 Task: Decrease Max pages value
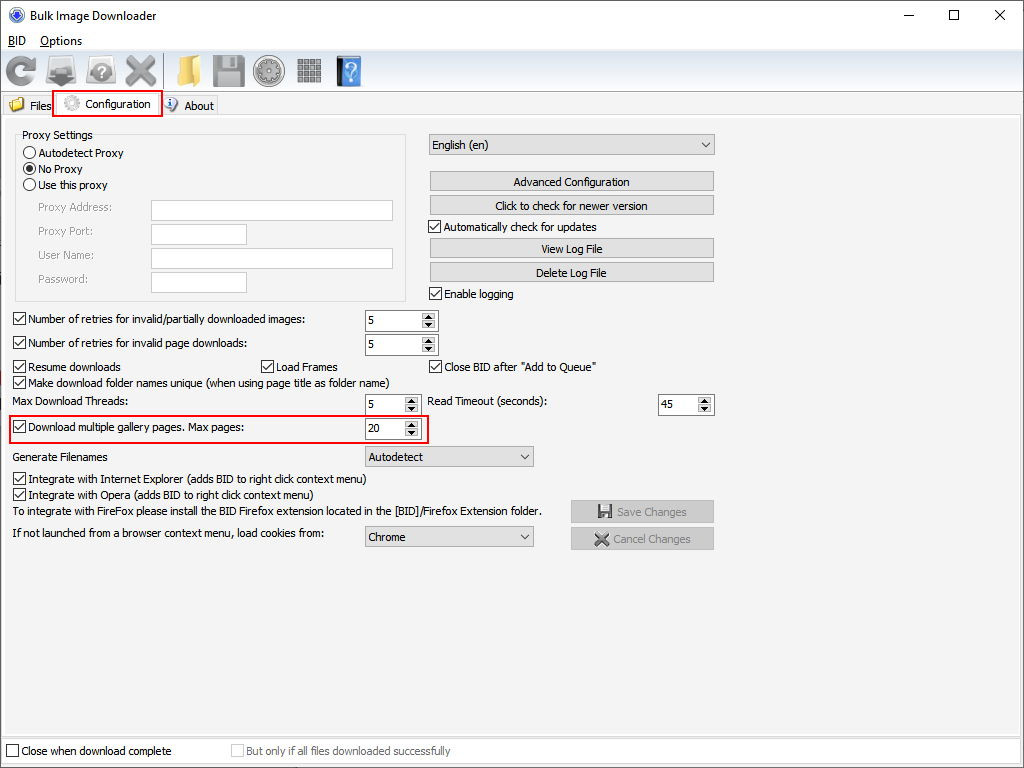pos(411,432)
